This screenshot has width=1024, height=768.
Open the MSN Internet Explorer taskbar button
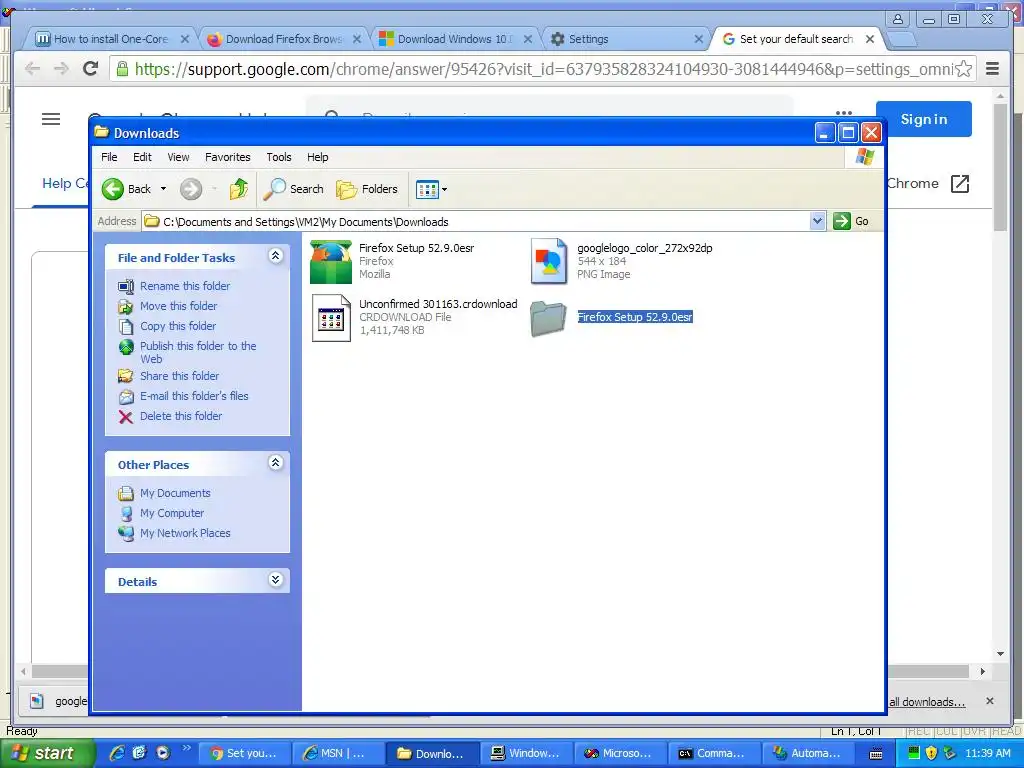pyautogui.click(x=337, y=754)
